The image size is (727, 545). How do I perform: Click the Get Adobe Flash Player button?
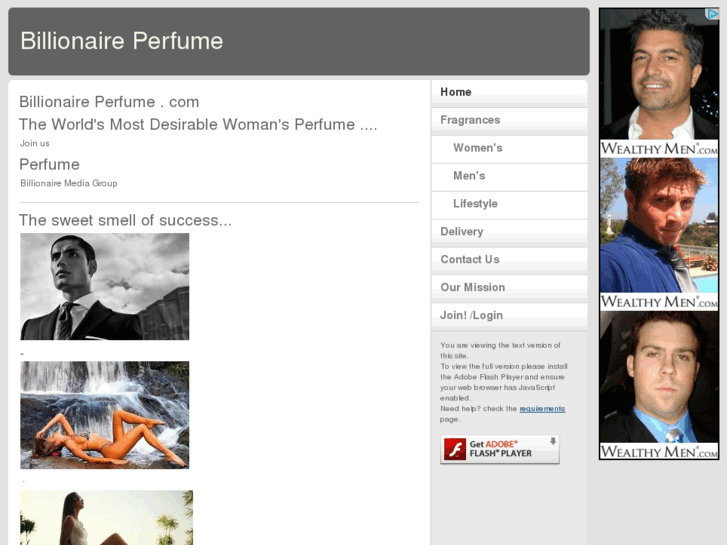tap(500, 449)
